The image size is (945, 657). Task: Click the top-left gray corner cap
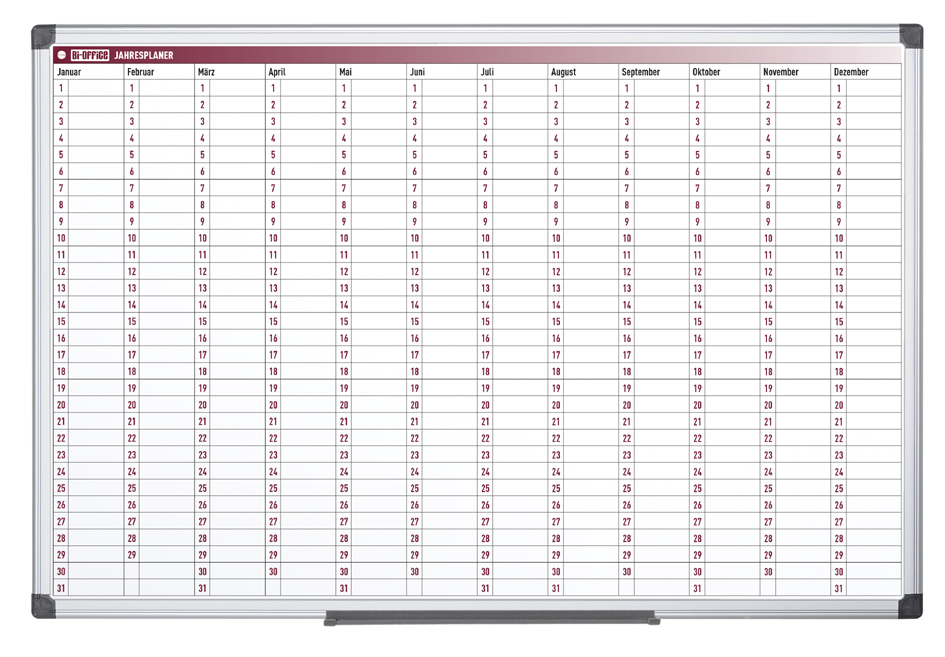pos(43,37)
